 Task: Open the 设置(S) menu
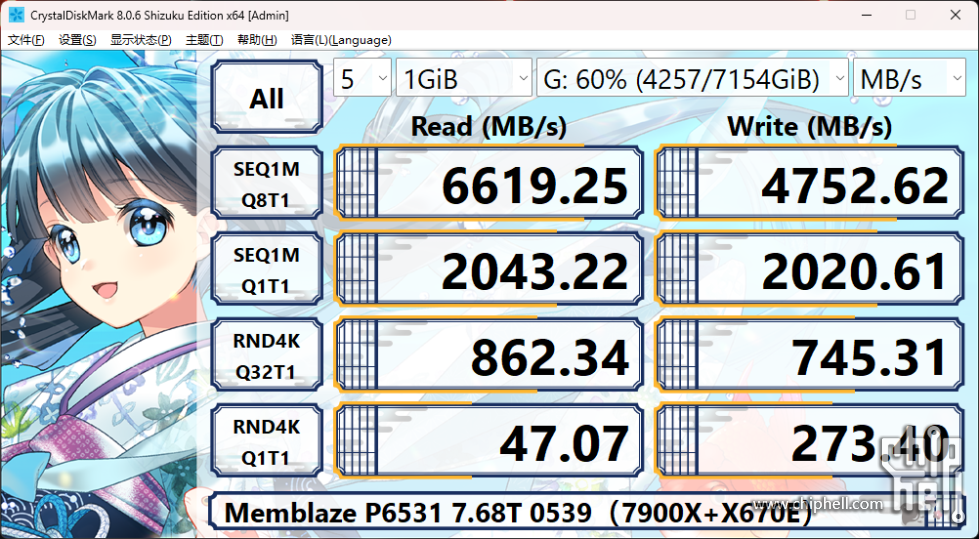tap(77, 40)
